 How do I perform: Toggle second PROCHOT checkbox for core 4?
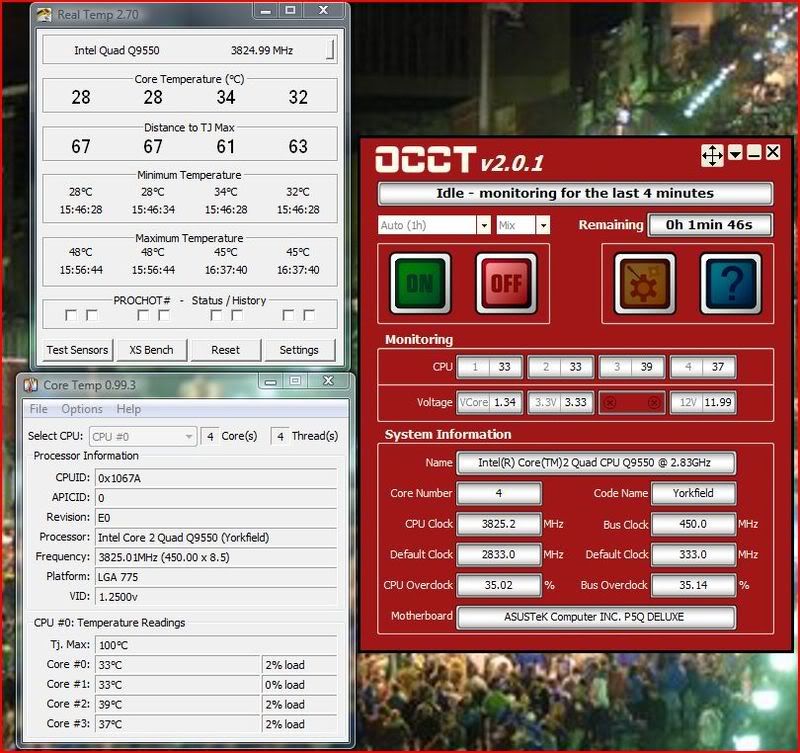[x=309, y=315]
